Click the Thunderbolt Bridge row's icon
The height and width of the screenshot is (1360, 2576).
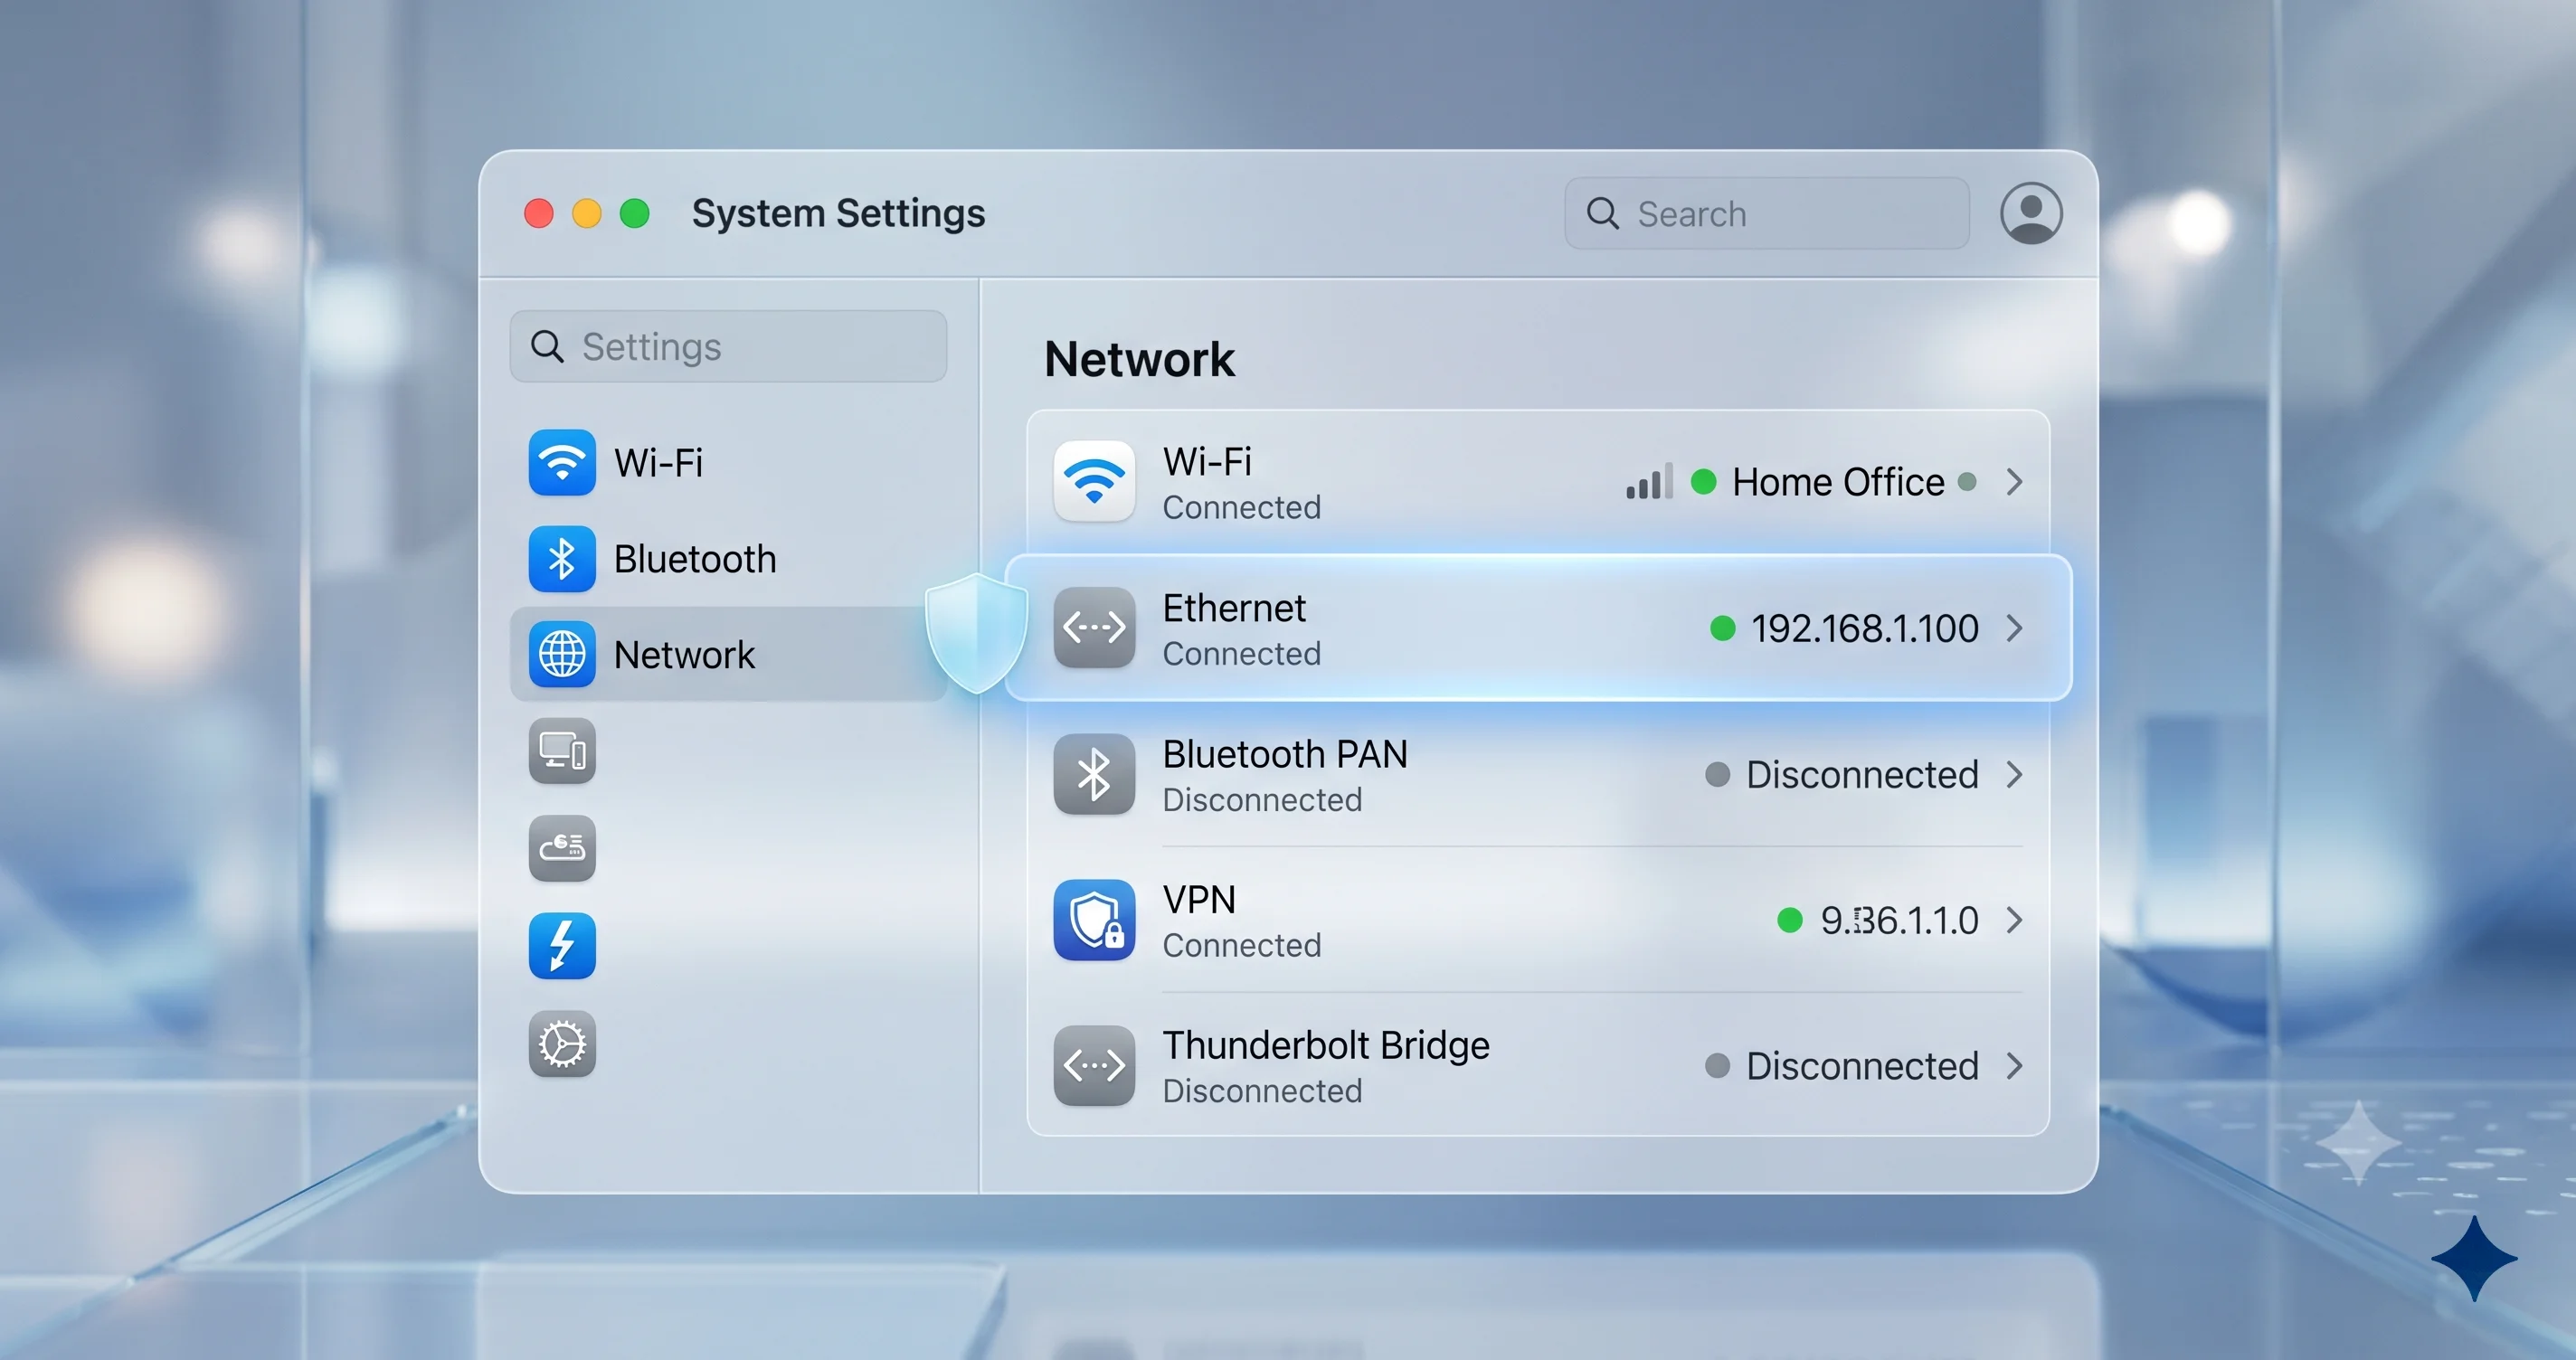coord(1094,1066)
